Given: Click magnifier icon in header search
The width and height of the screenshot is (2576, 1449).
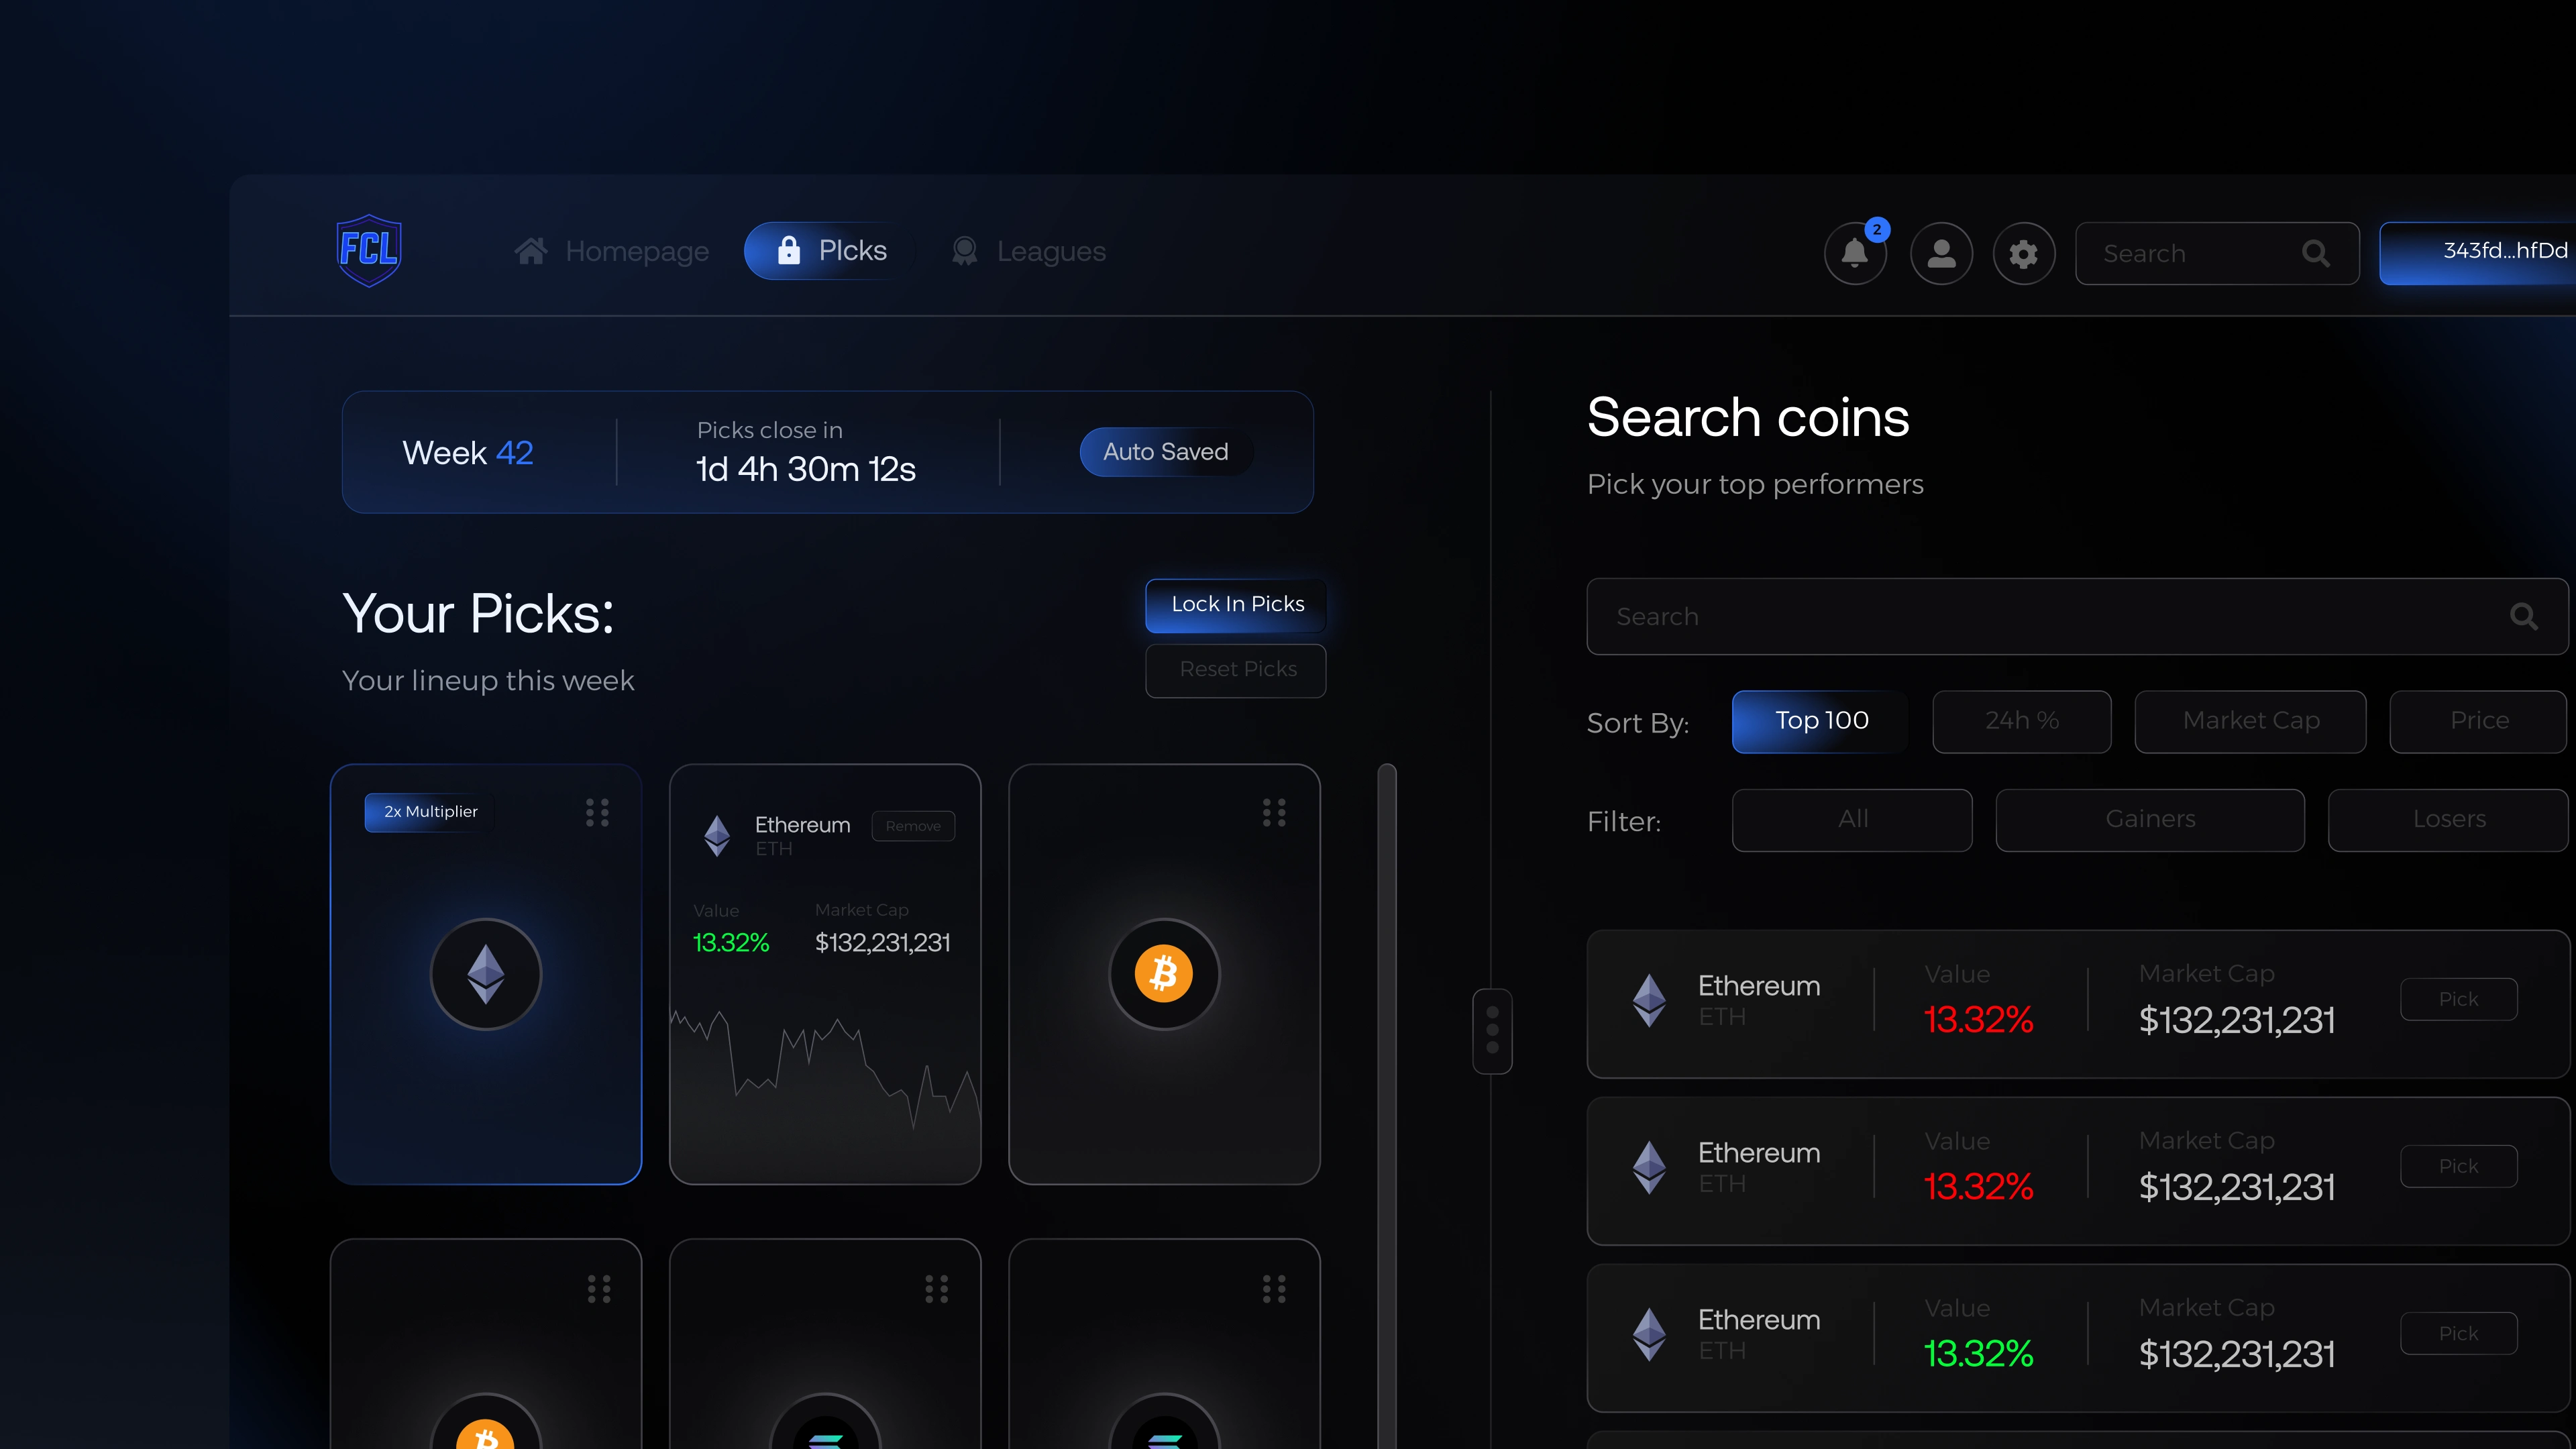Looking at the screenshot, I should click(2316, 254).
